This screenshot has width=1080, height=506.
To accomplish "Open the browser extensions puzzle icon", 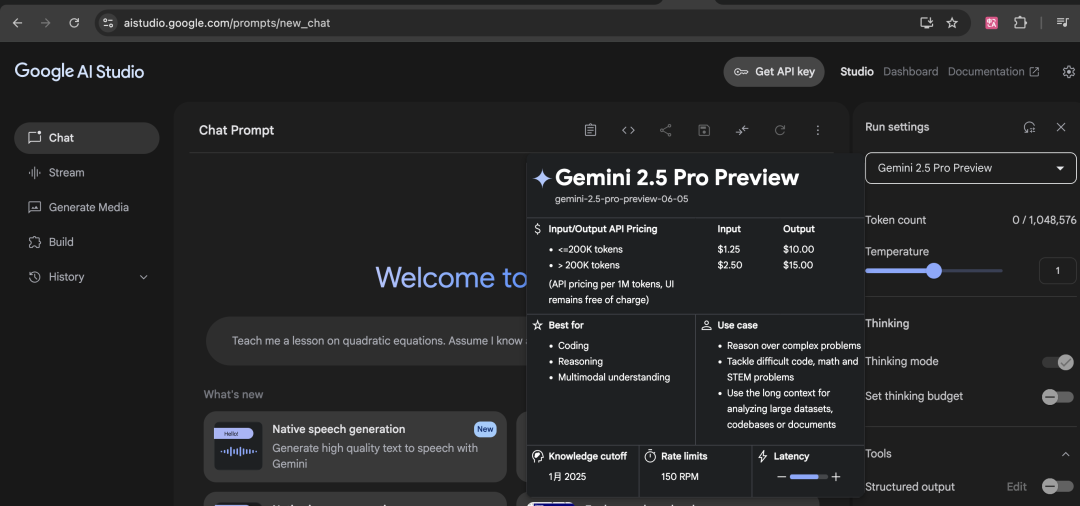I will click(x=1020, y=23).
